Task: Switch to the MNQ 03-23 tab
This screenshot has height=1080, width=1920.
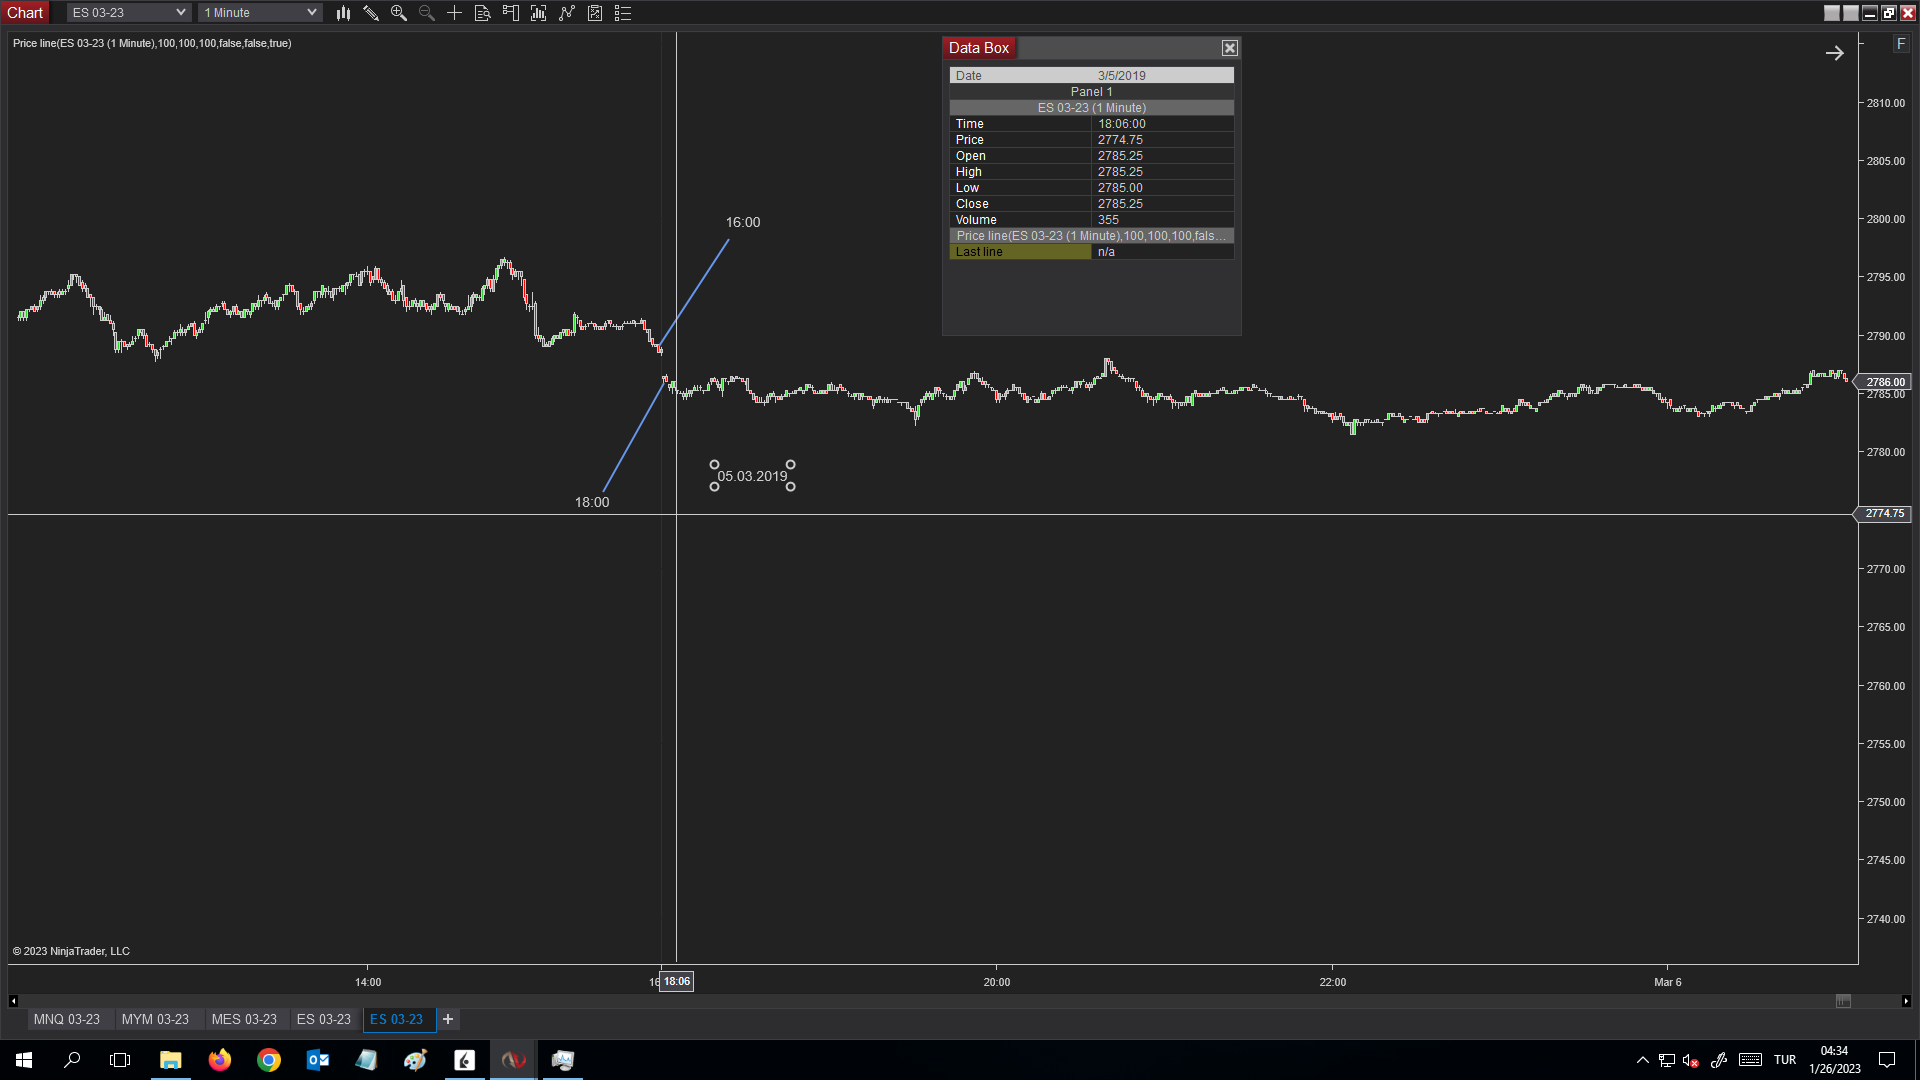Action: (x=67, y=1019)
